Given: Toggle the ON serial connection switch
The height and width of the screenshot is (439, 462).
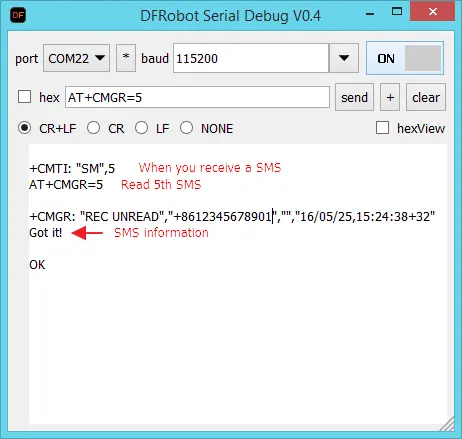Looking at the screenshot, I should pyautogui.click(x=405, y=58).
